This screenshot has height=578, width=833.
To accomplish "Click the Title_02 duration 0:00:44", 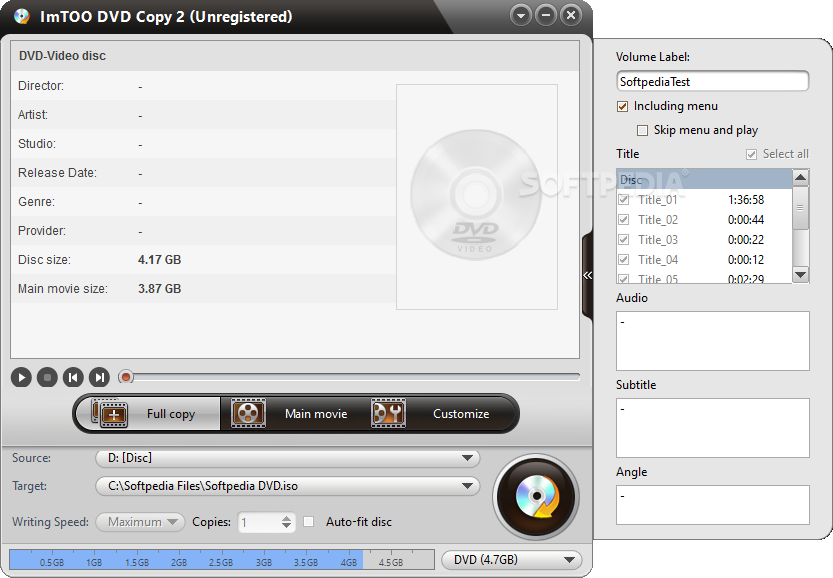I will (746, 219).
